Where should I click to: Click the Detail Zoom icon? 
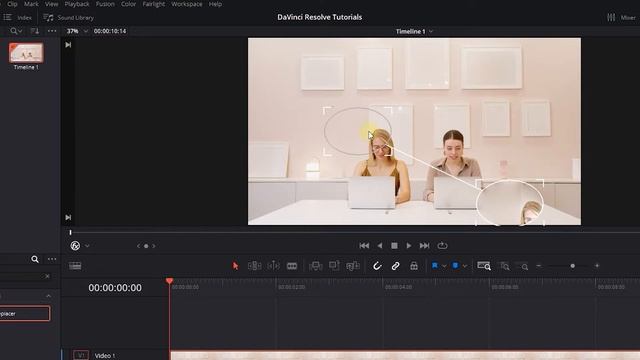pyautogui.click(x=505, y=266)
